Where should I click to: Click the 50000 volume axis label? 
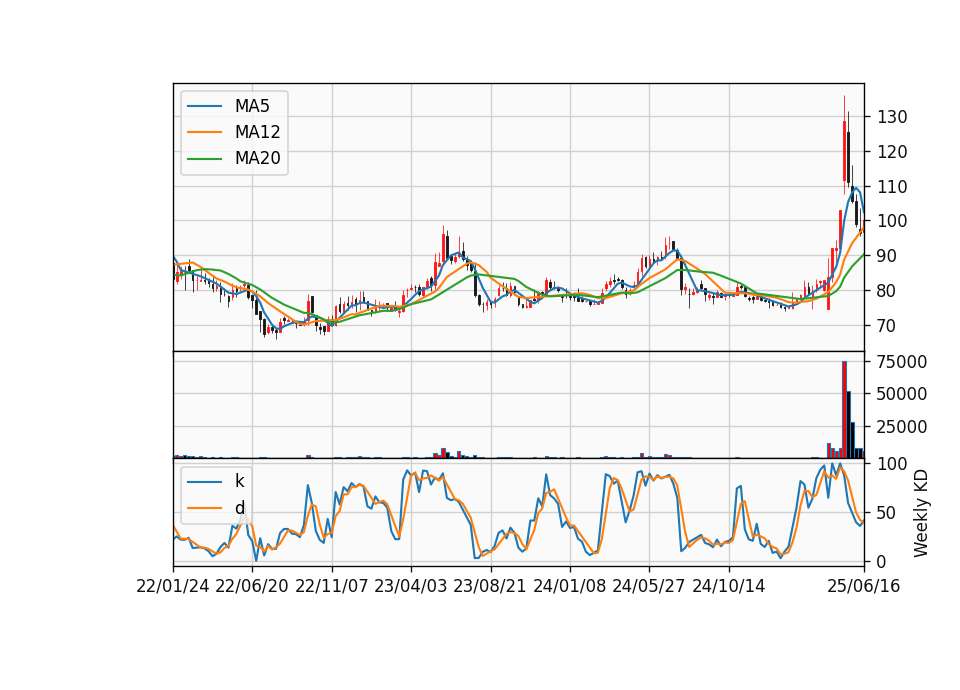tap(902, 394)
